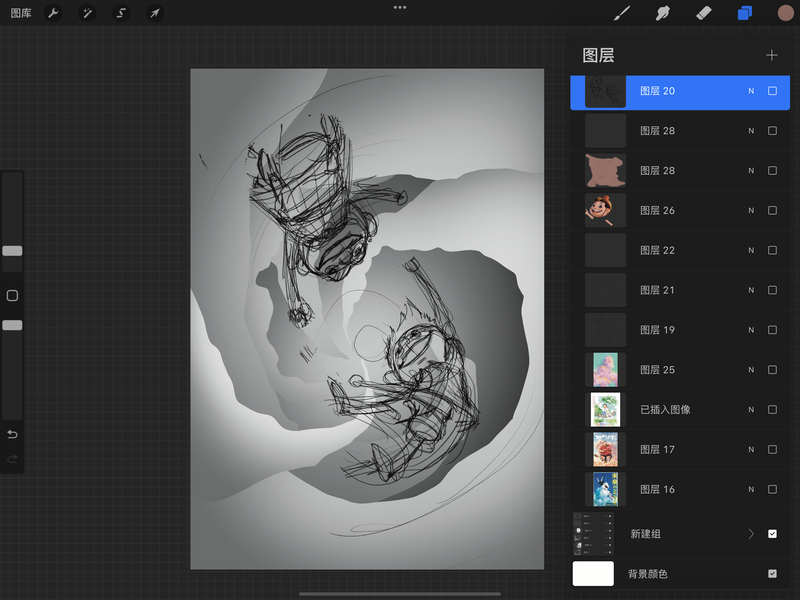
Task: Open blend mode N for 图层 16
Action: [751, 489]
